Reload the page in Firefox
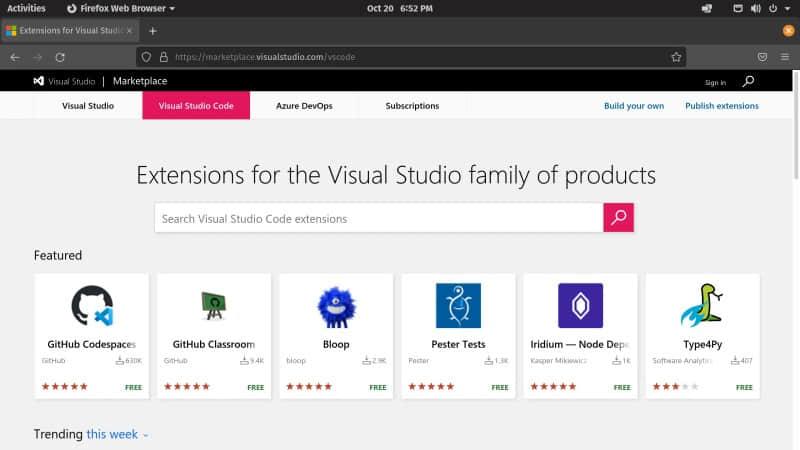Viewport: 800px width, 450px height. pyautogui.click(x=60, y=57)
